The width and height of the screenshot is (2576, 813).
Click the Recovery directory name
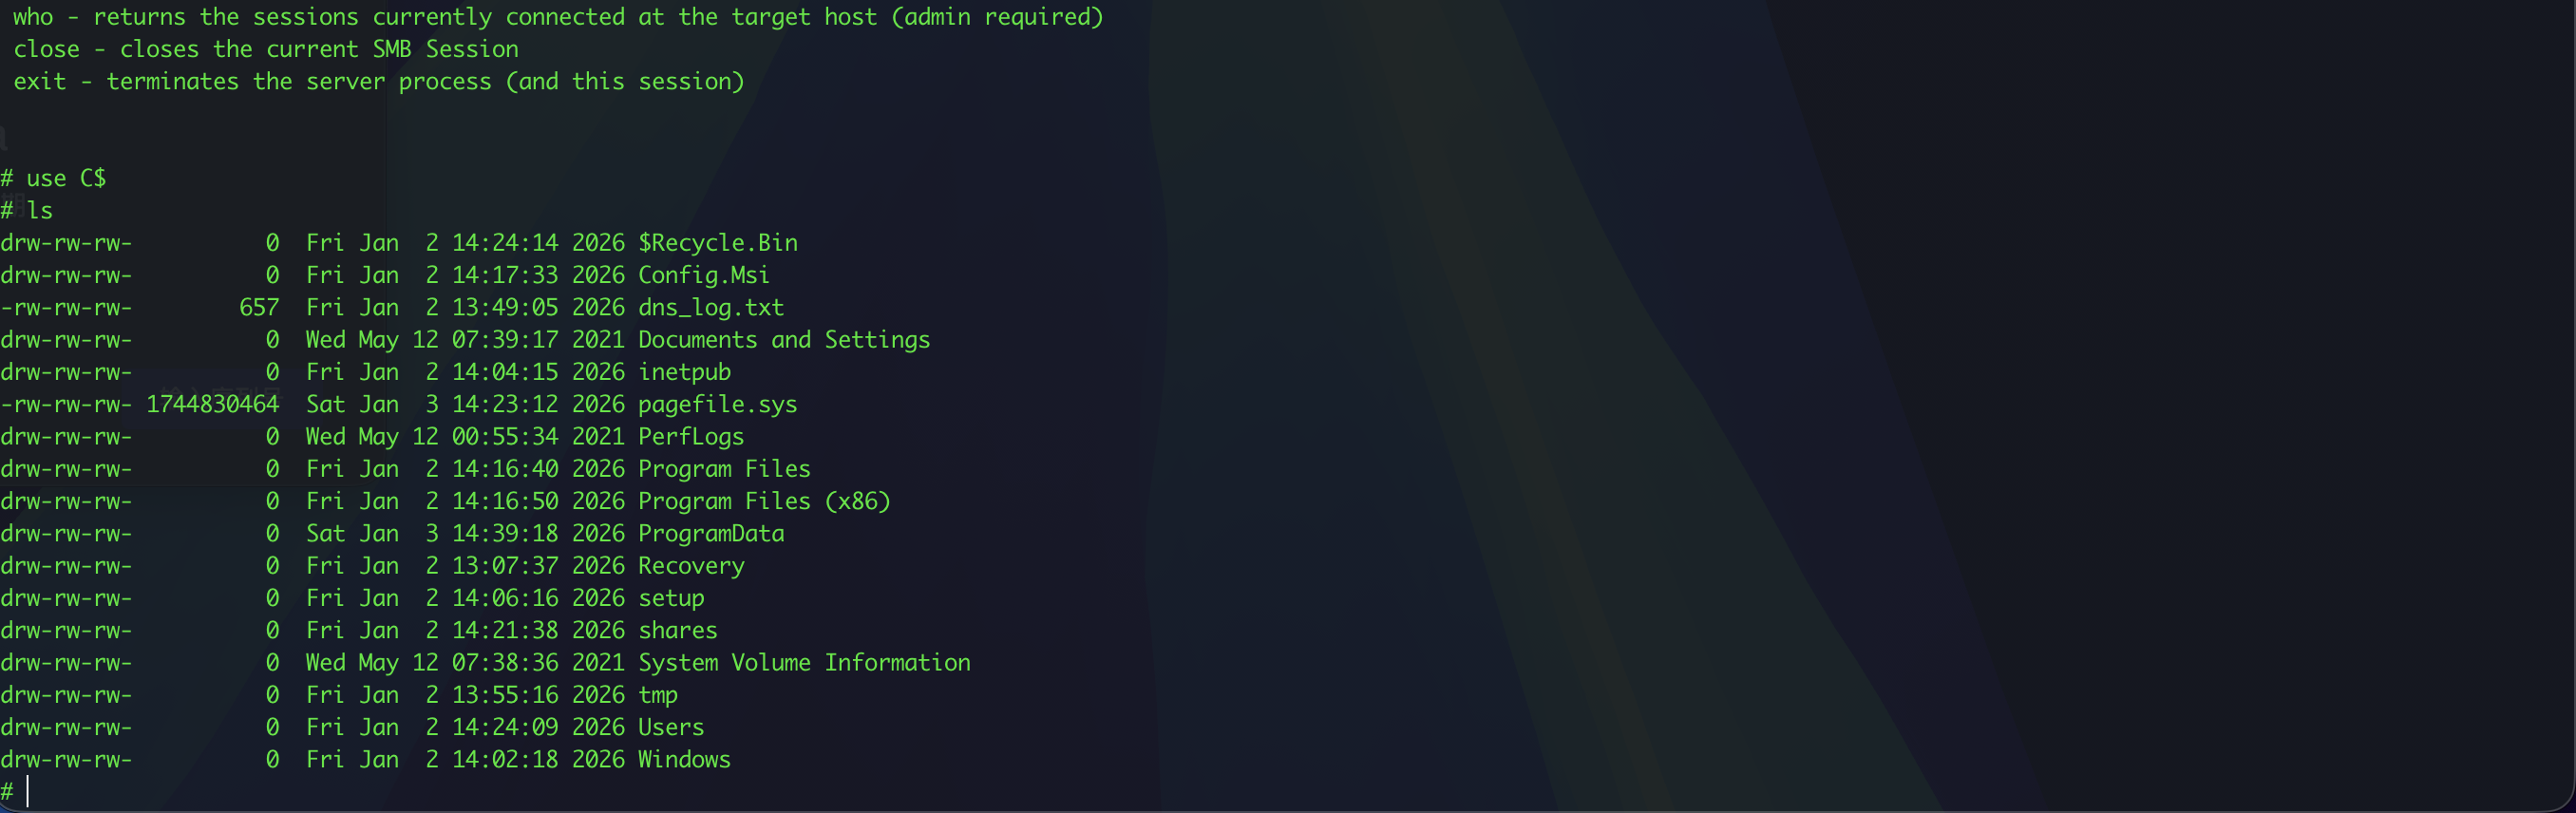point(691,566)
